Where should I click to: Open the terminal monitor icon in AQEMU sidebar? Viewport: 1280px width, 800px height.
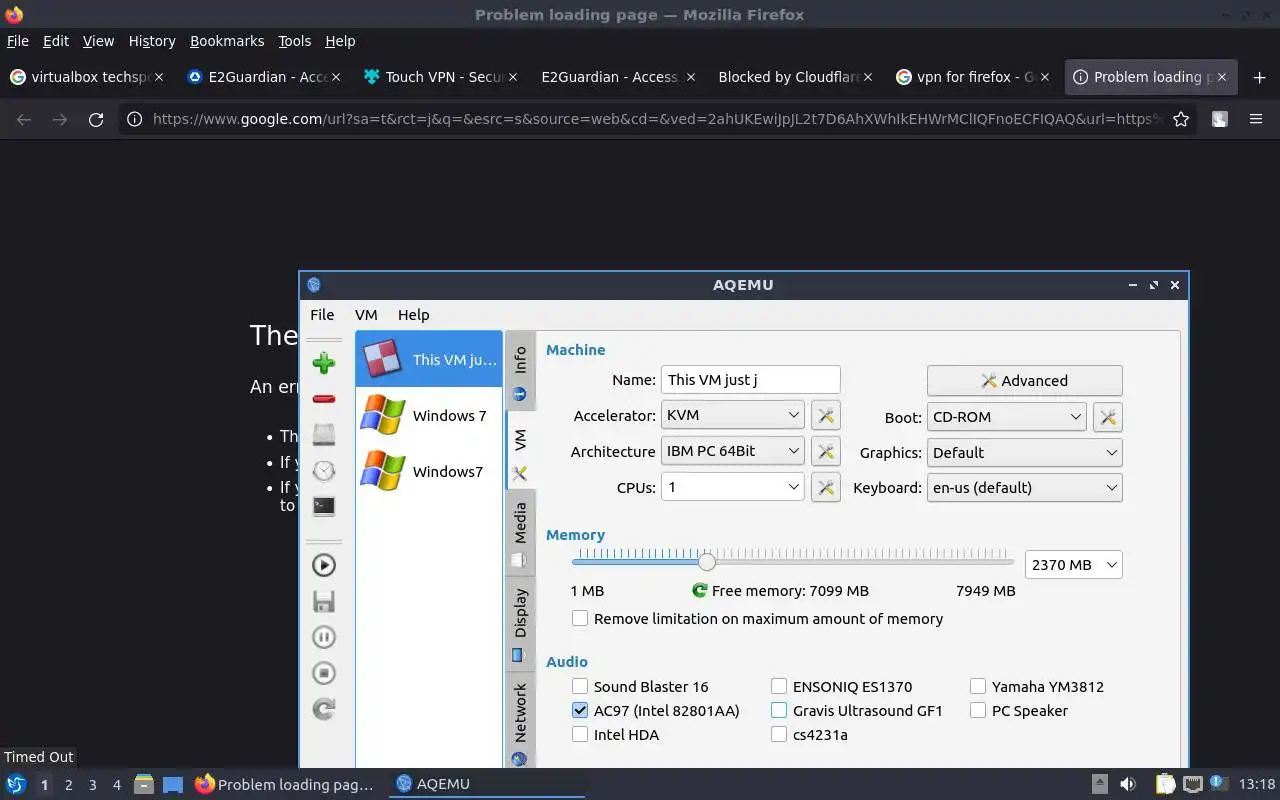[x=323, y=506]
